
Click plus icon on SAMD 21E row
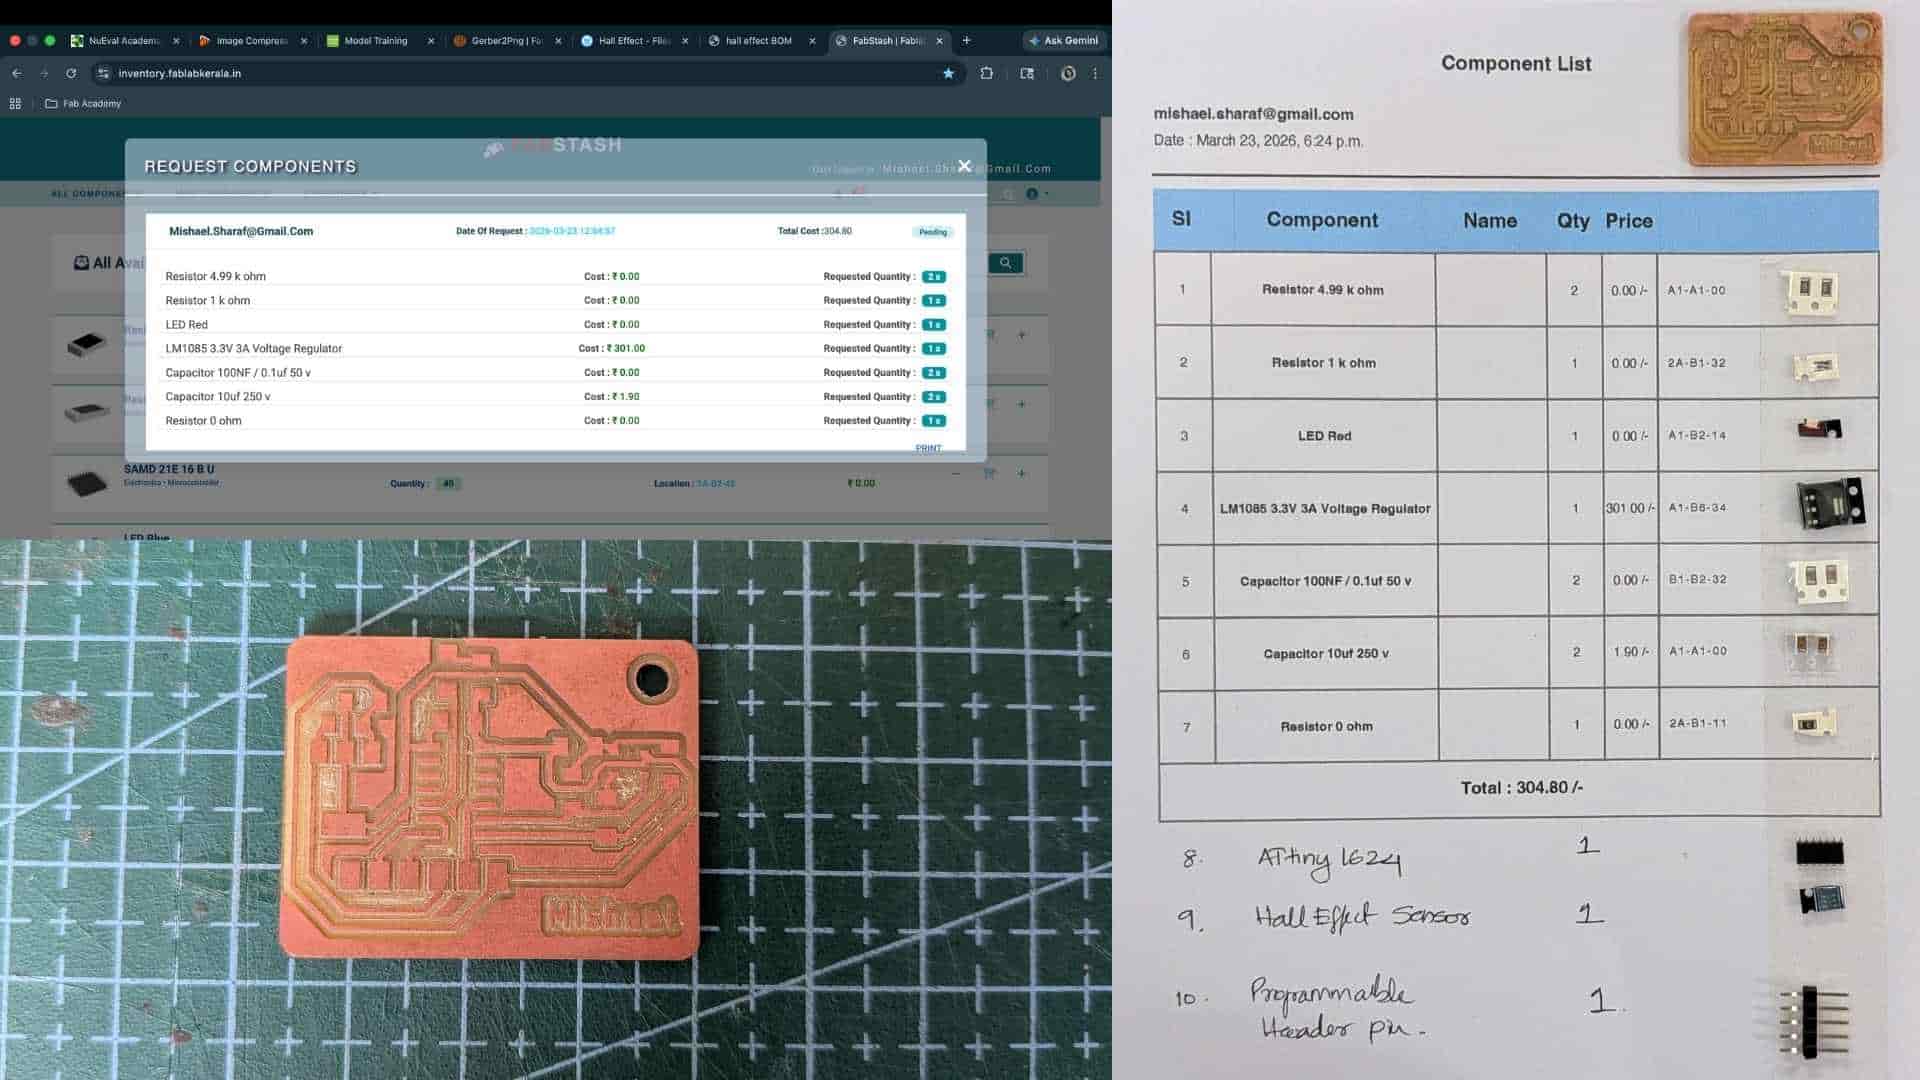point(1021,473)
